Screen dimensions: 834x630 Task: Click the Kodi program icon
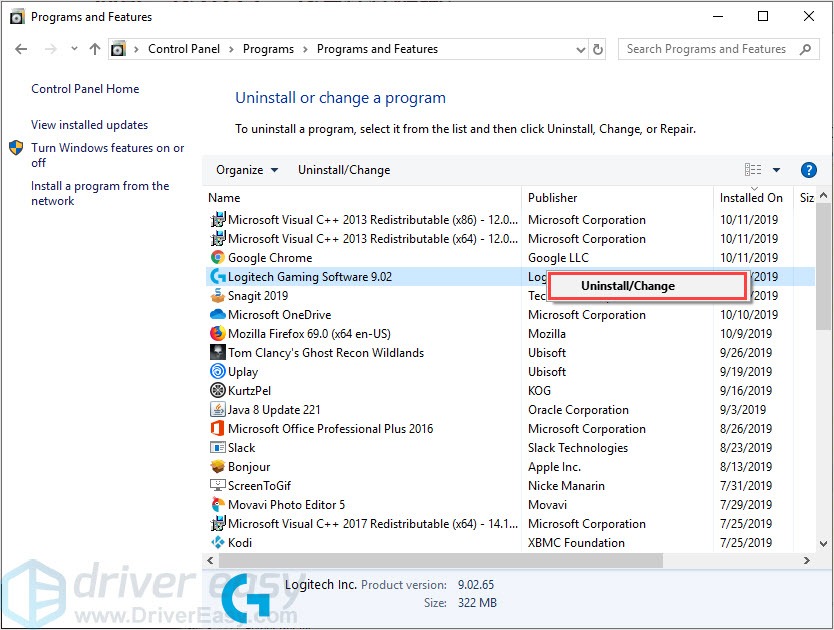tap(218, 542)
